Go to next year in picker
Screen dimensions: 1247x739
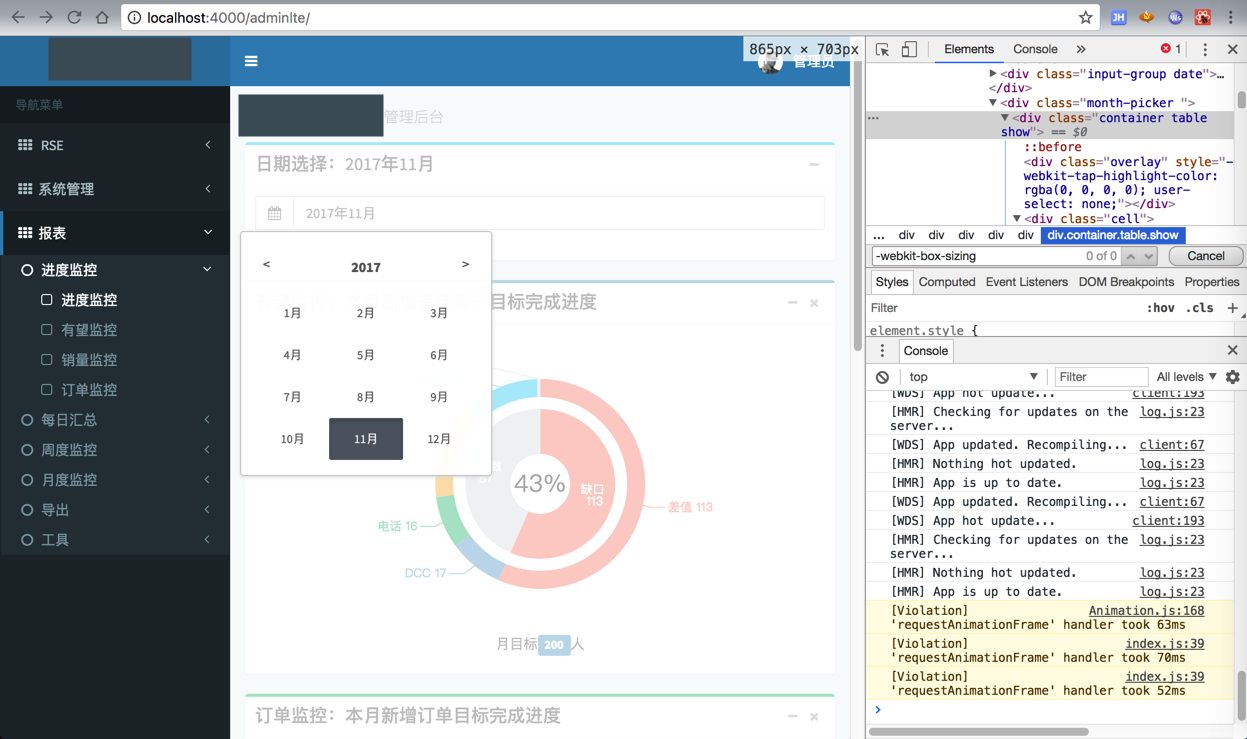pyautogui.click(x=465, y=265)
